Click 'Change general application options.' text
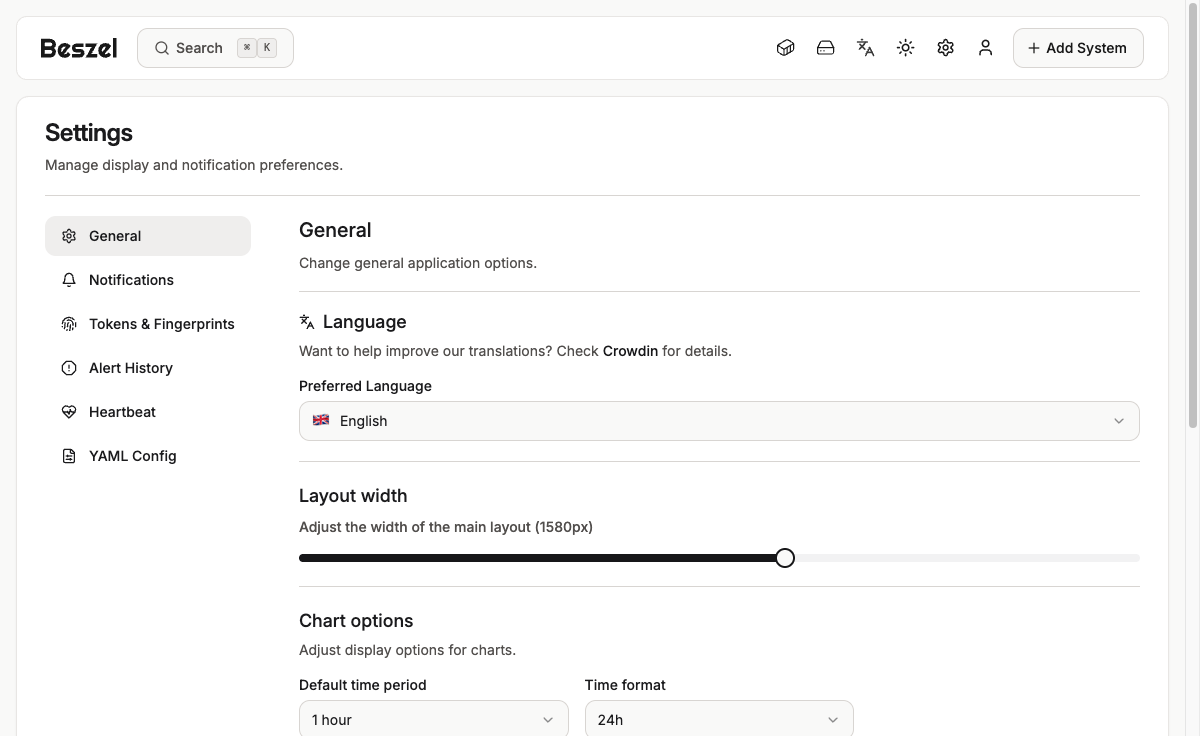The width and height of the screenshot is (1200, 736). coord(418,263)
